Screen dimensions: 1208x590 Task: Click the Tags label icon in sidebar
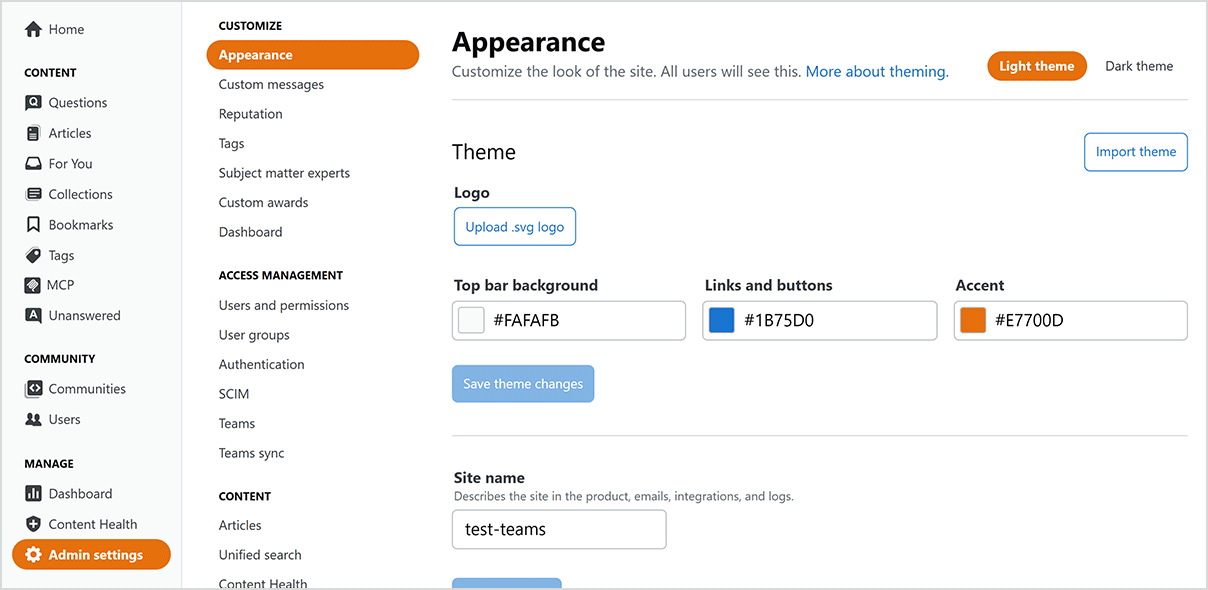[33, 256]
